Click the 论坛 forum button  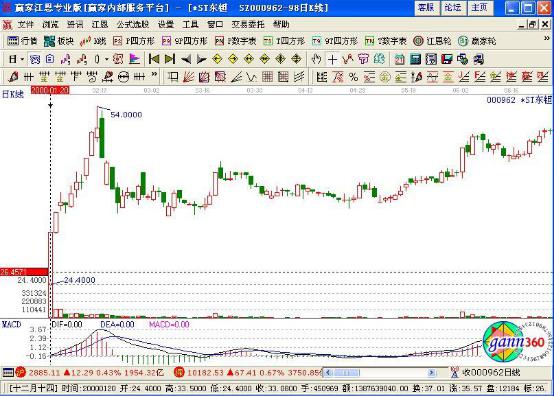coord(453,8)
